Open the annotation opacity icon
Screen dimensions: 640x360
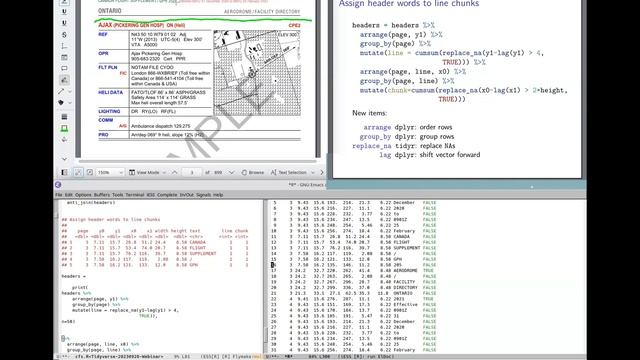click(x=64, y=140)
